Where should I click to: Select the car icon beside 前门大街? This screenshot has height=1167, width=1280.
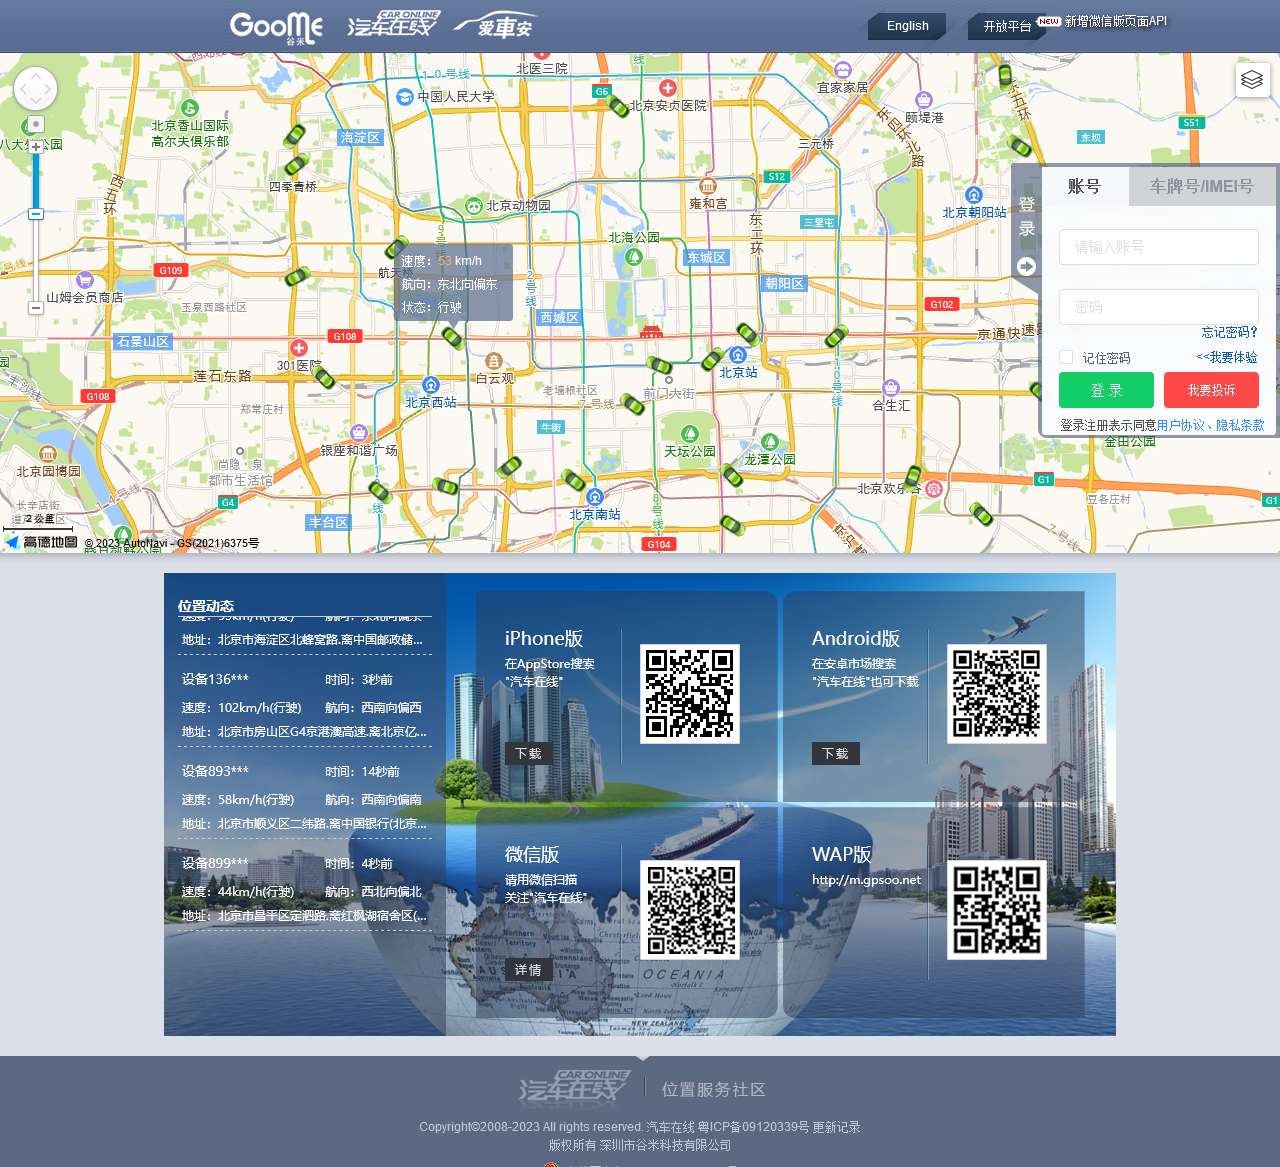pyautogui.click(x=659, y=365)
